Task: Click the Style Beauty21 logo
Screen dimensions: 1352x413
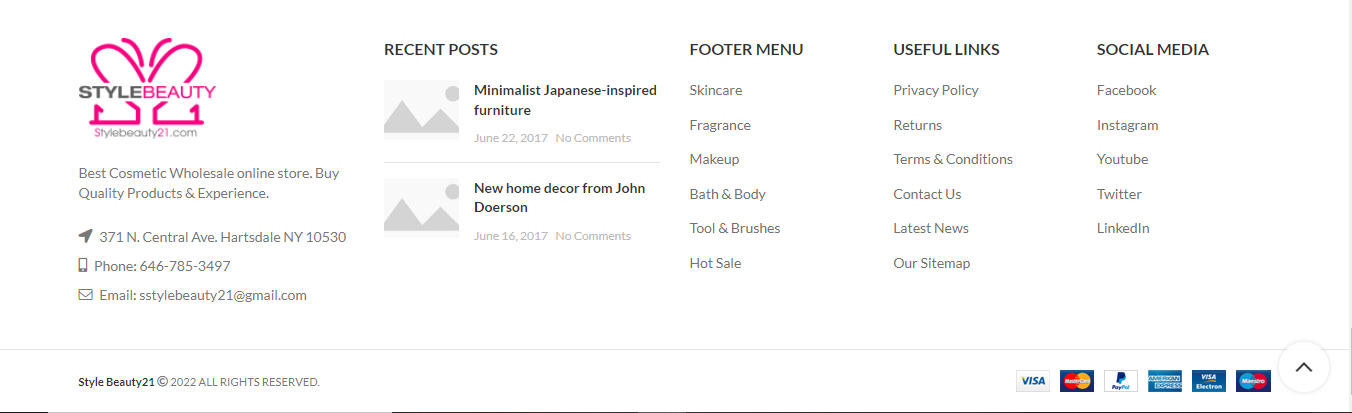Action: (148, 89)
